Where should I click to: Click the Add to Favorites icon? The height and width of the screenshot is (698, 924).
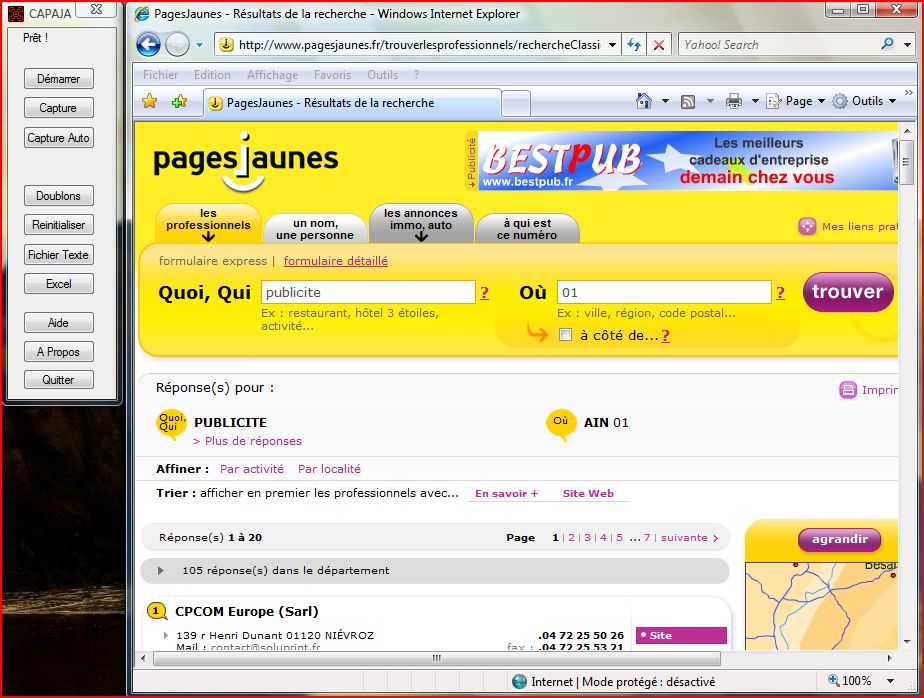[x=179, y=102]
